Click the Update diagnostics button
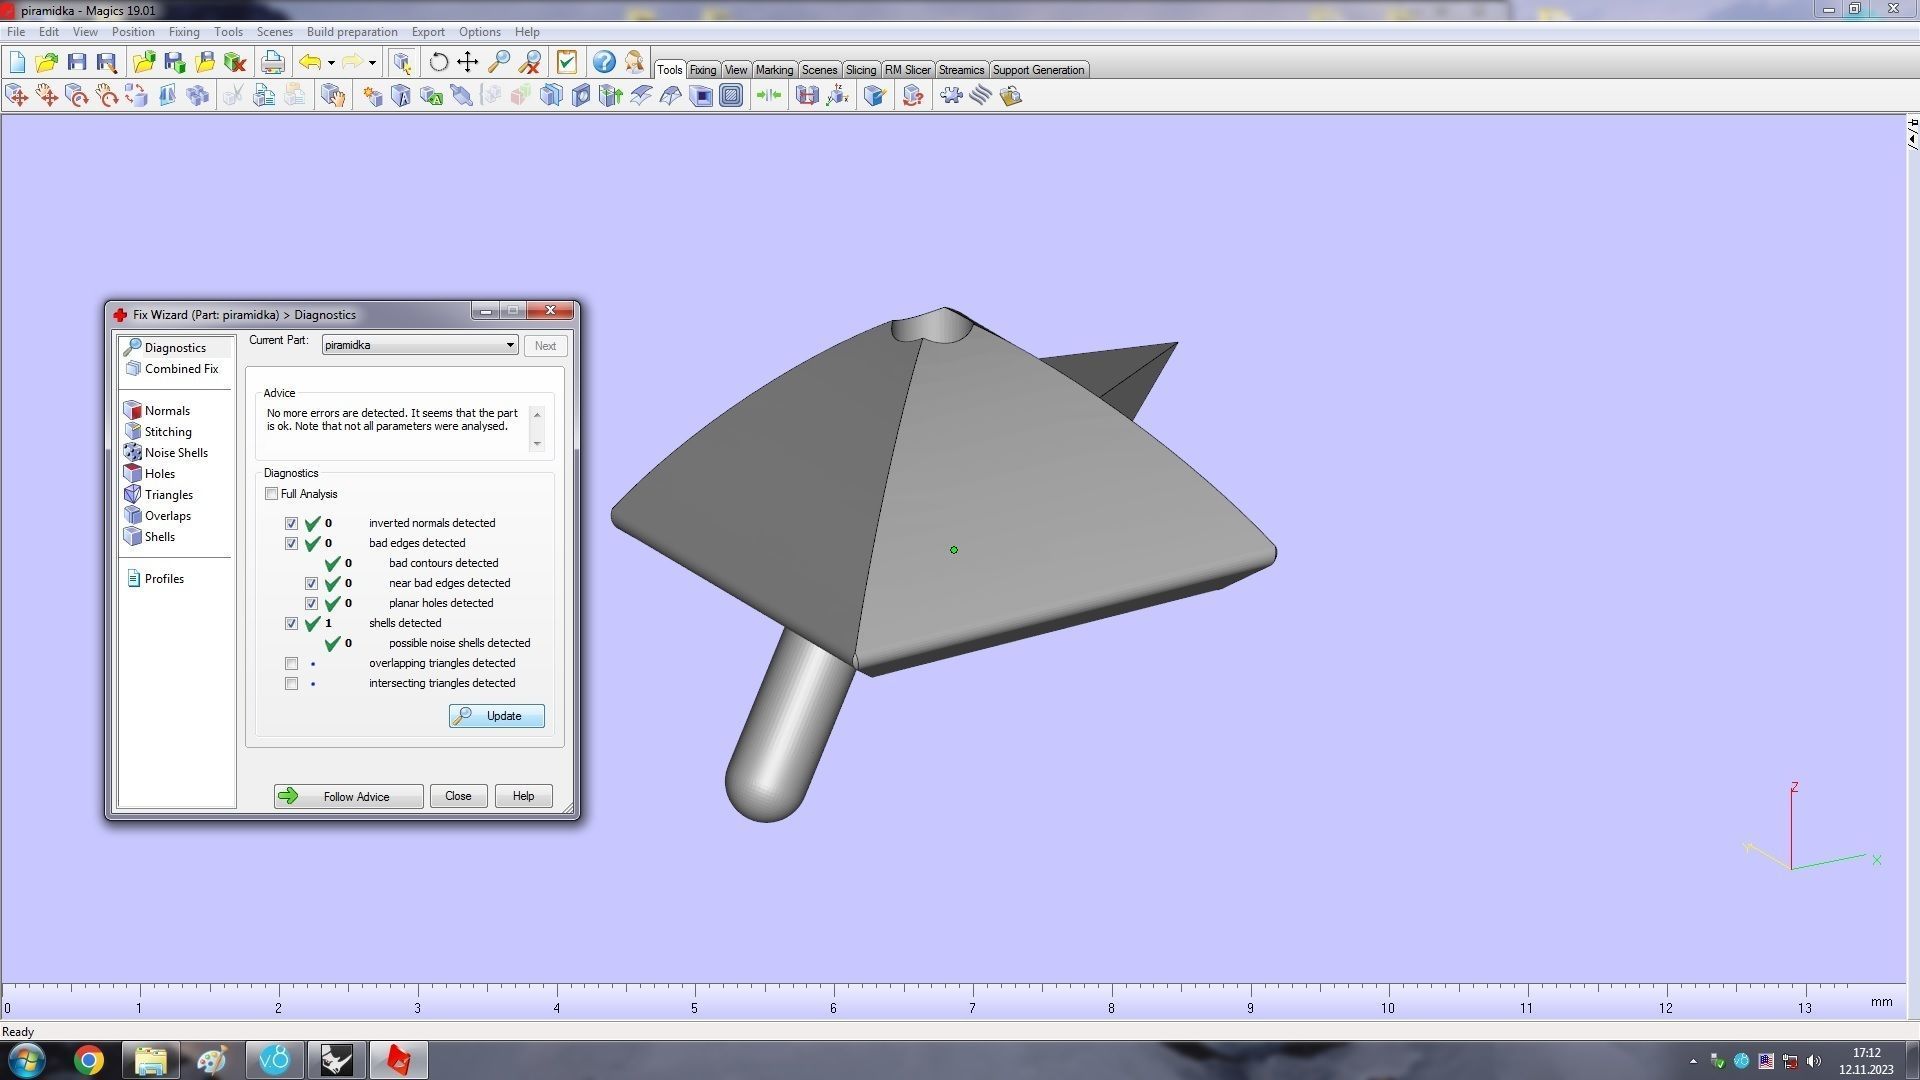 pyautogui.click(x=496, y=716)
